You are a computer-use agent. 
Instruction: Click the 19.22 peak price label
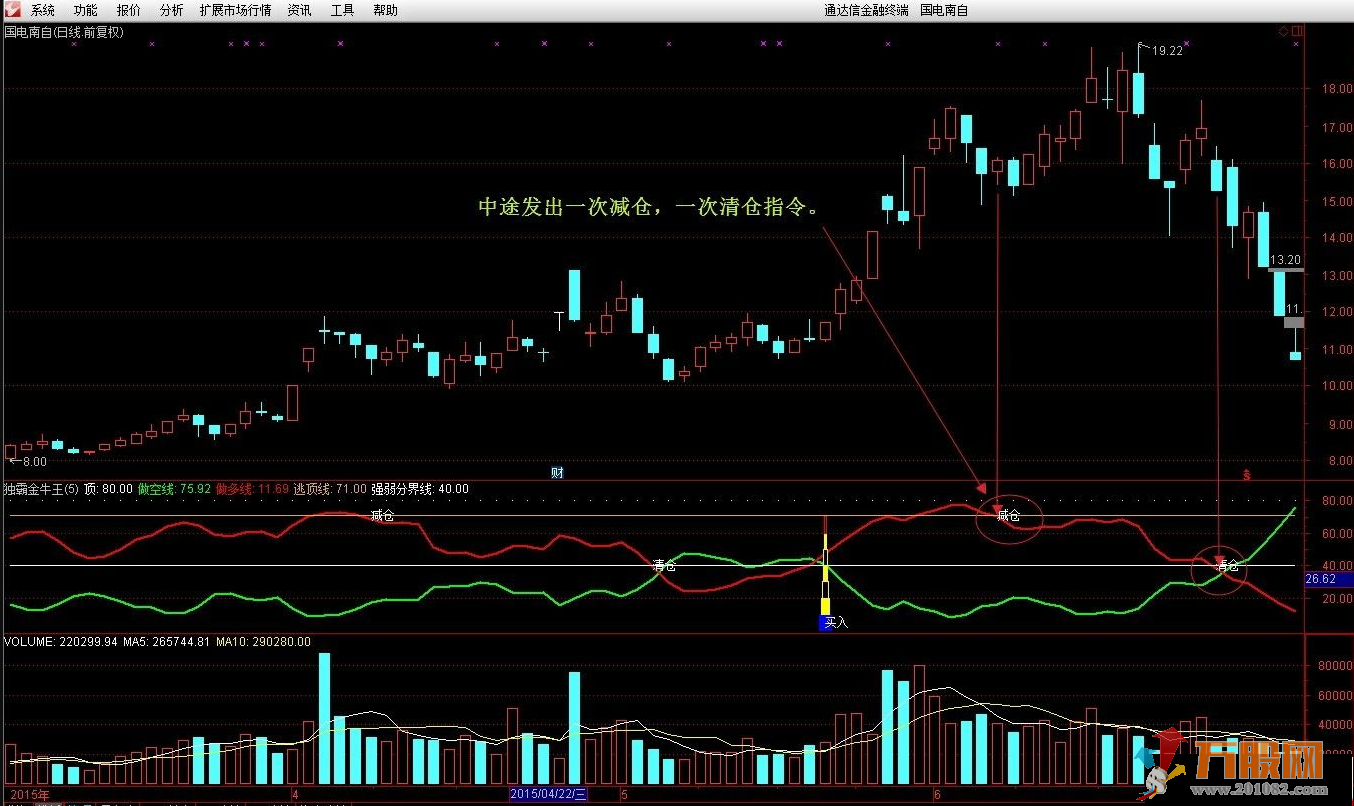tap(1167, 50)
